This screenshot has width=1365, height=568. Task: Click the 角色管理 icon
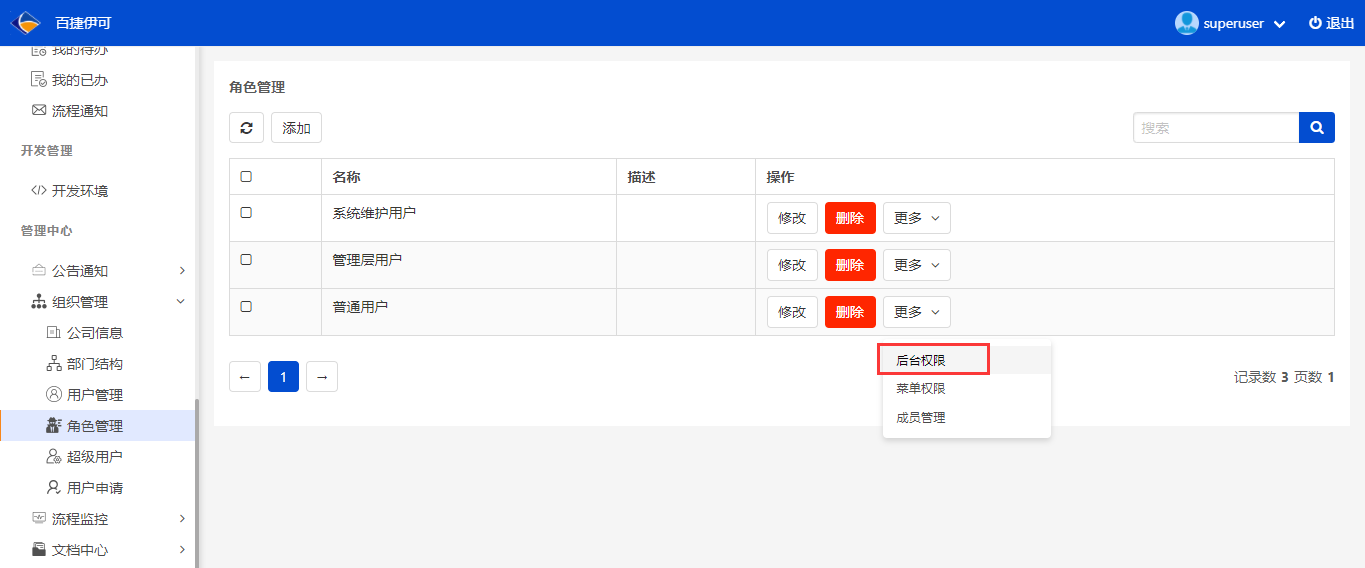point(54,426)
